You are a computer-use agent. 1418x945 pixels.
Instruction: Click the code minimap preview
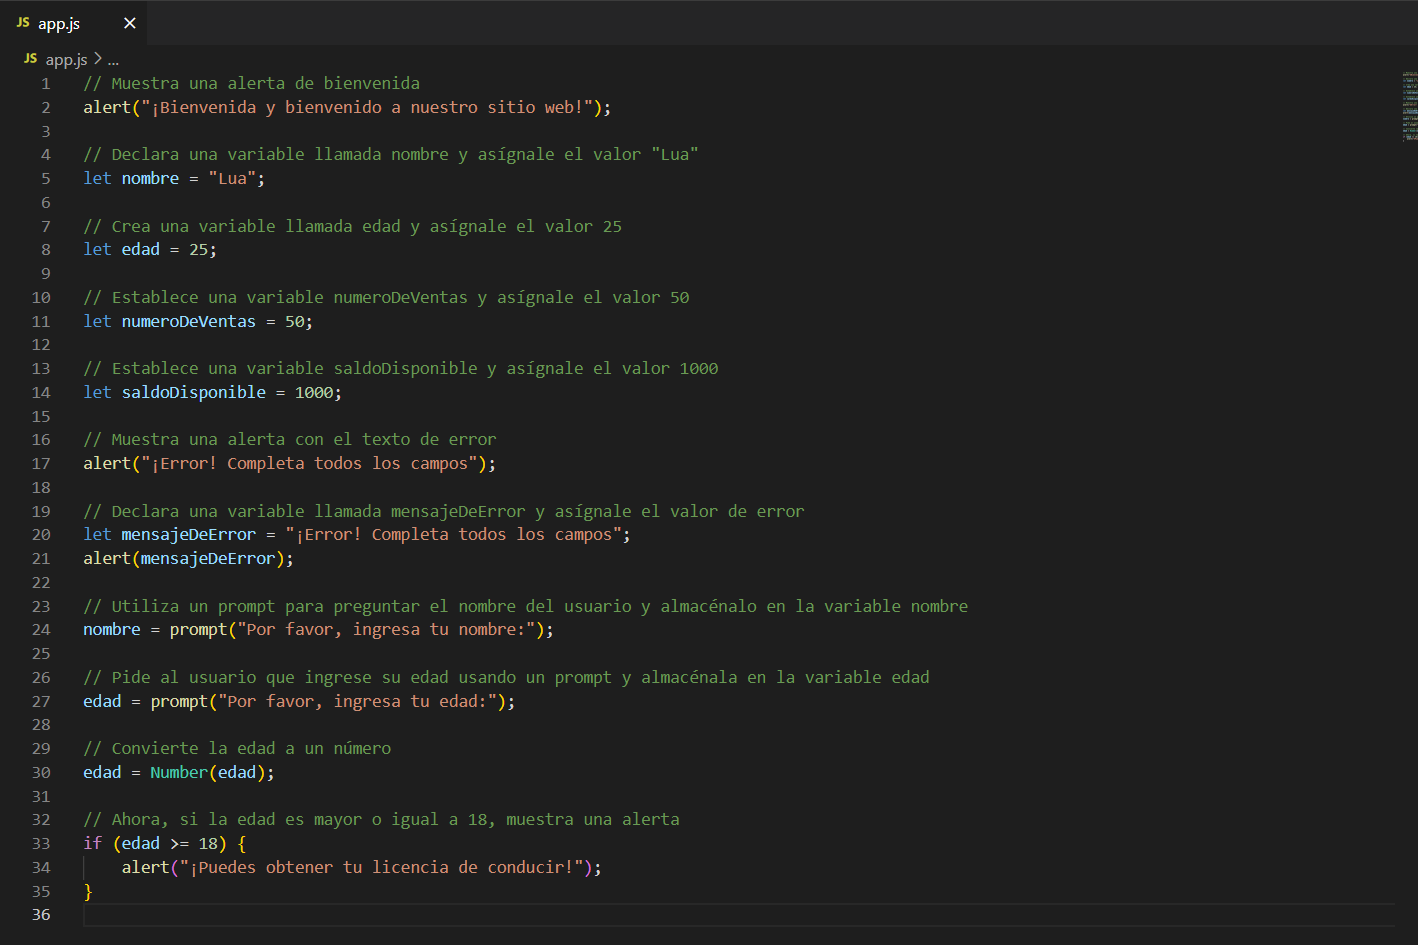1409,105
